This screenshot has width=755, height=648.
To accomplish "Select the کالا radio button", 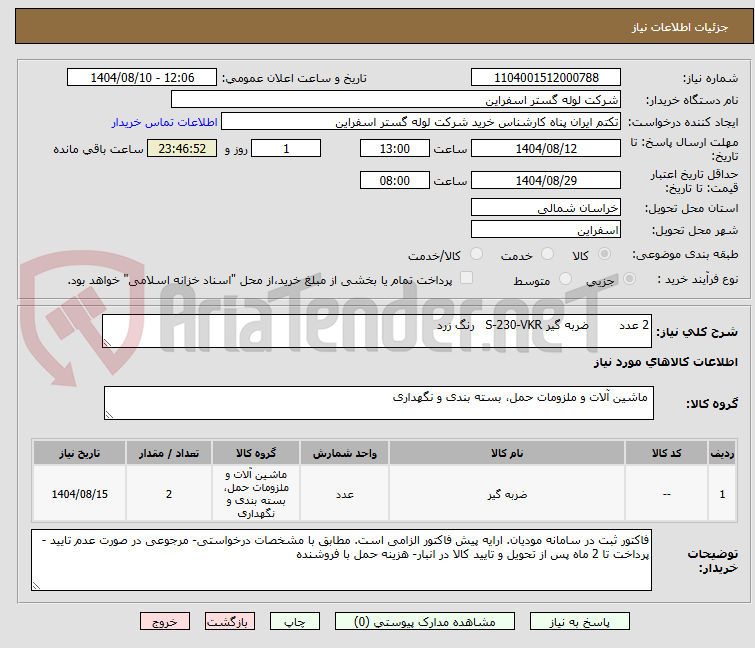I will pyautogui.click(x=604, y=254).
